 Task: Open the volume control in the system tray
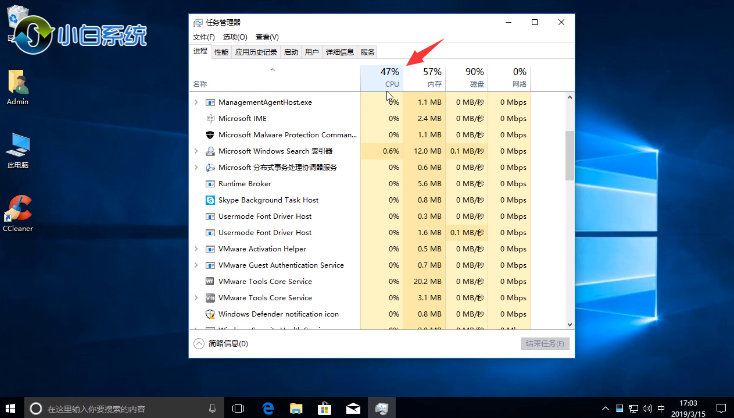[647, 408]
